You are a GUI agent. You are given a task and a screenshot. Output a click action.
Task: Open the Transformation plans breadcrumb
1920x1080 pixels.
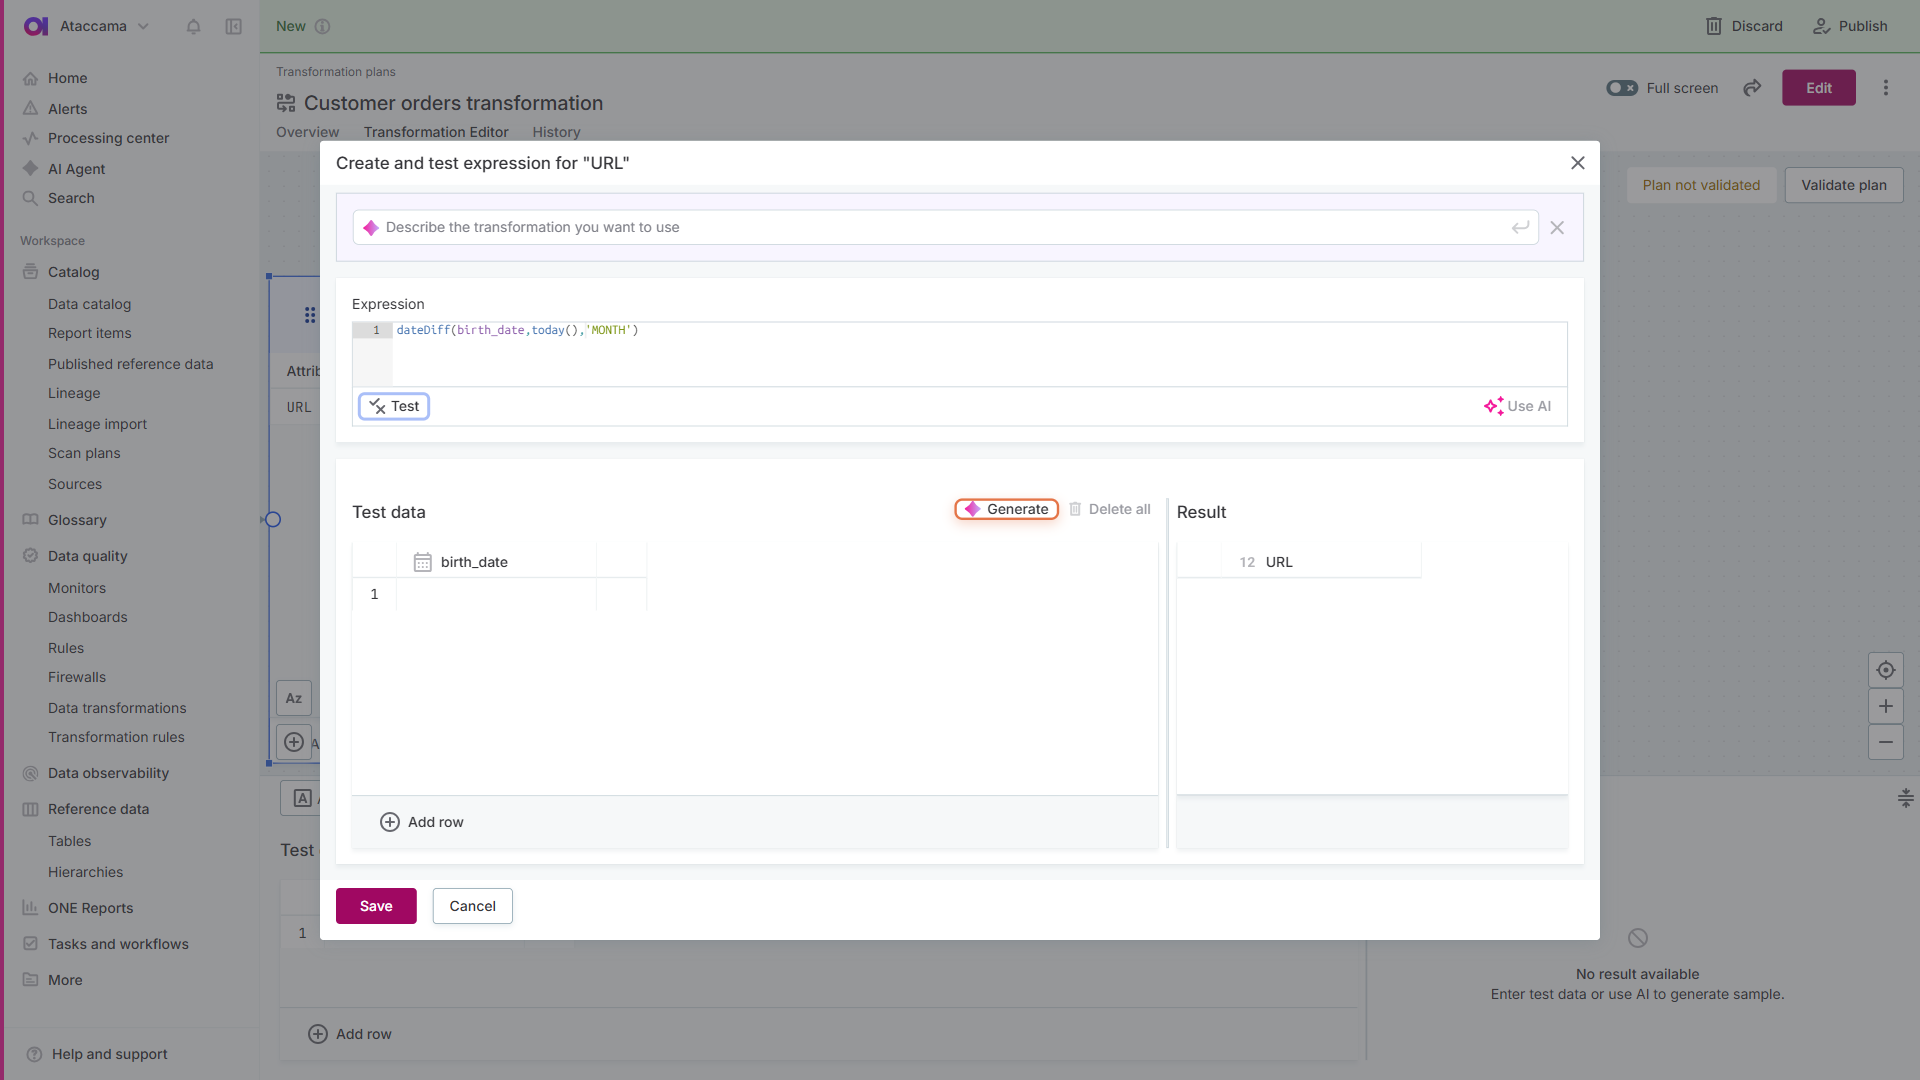click(x=335, y=71)
